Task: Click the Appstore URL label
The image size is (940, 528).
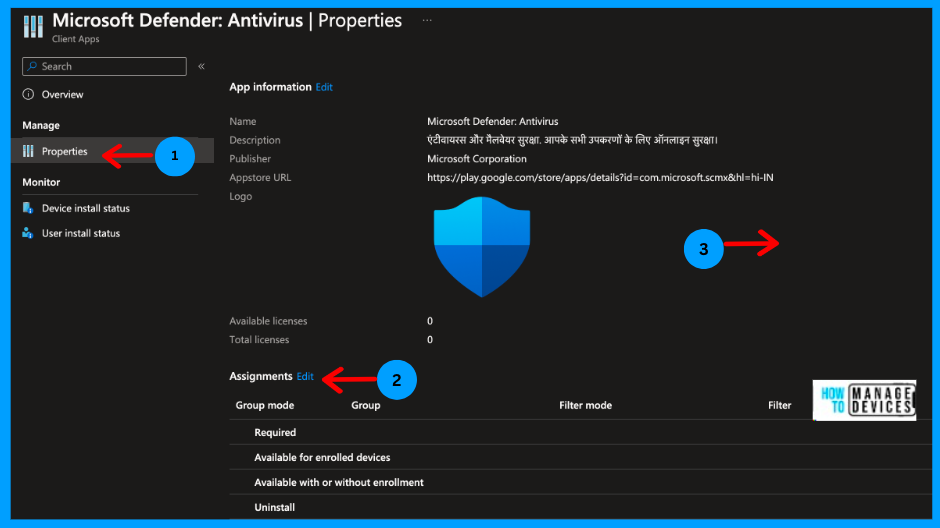Action: click(260, 177)
